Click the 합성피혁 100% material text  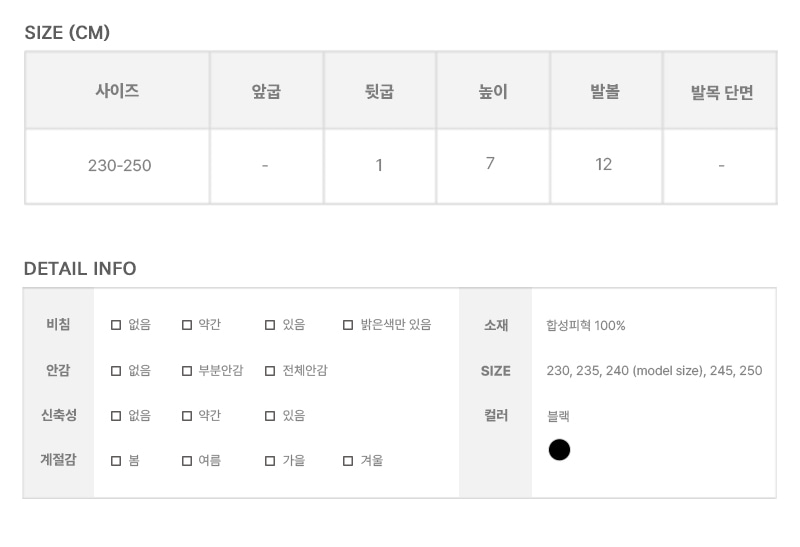point(586,326)
